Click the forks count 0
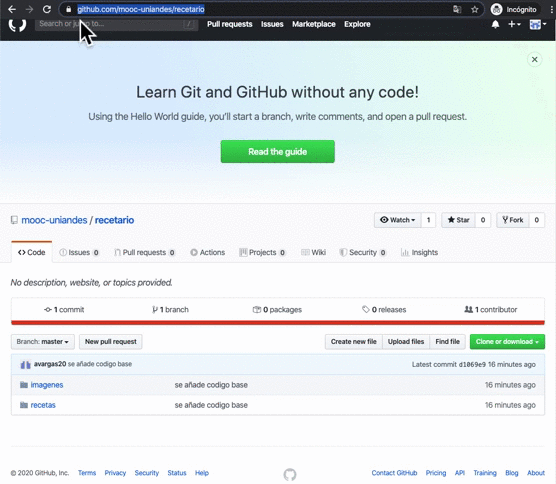The image size is (556, 484). (x=537, y=220)
